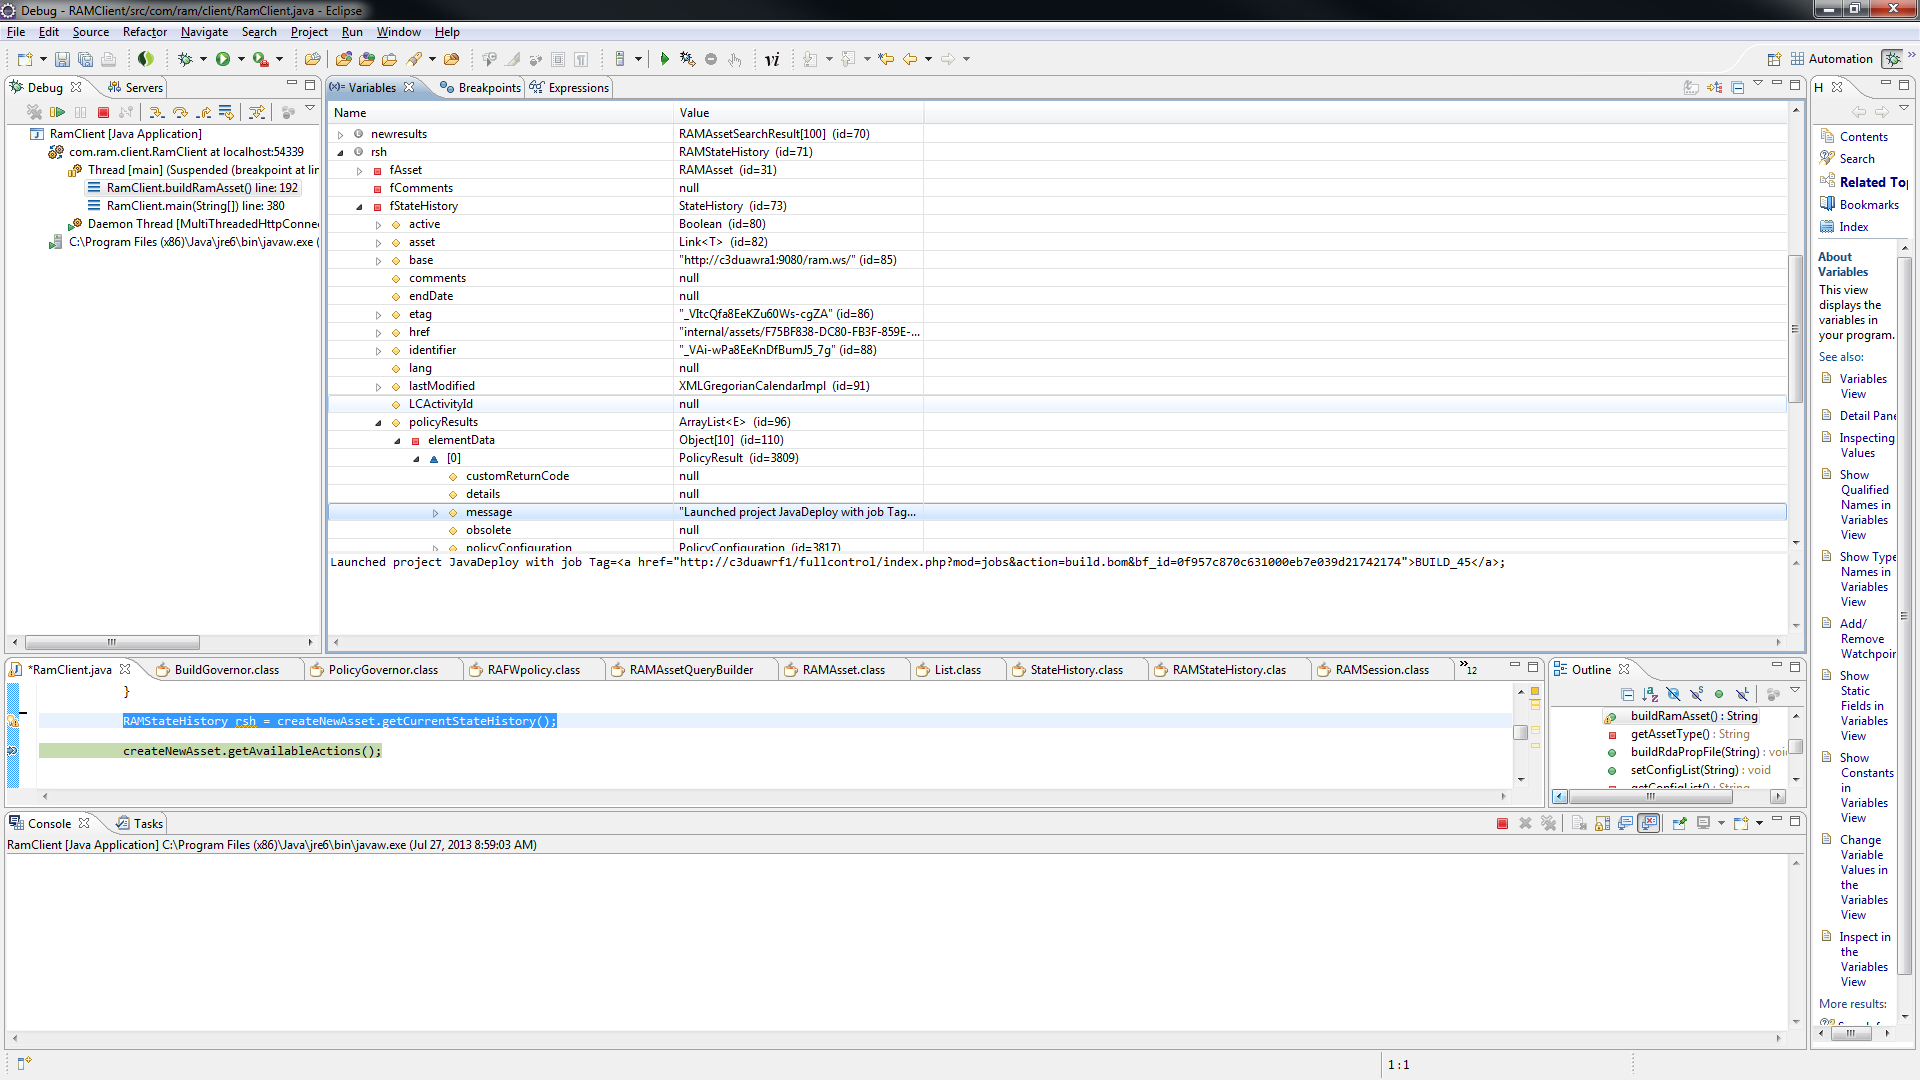This screenshot has width=1920, height=1080.
Task: Click the Drop to Frame icon
Action: click(x=227, y=113)
